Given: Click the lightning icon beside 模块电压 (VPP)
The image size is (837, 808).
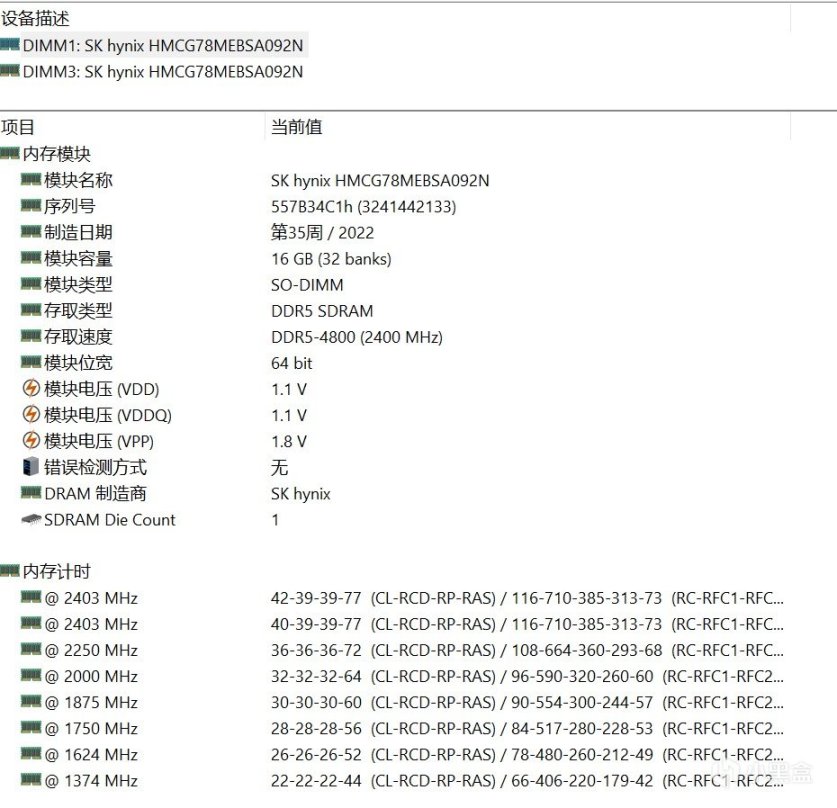Looking at the screenshot, I should point(31,440).
